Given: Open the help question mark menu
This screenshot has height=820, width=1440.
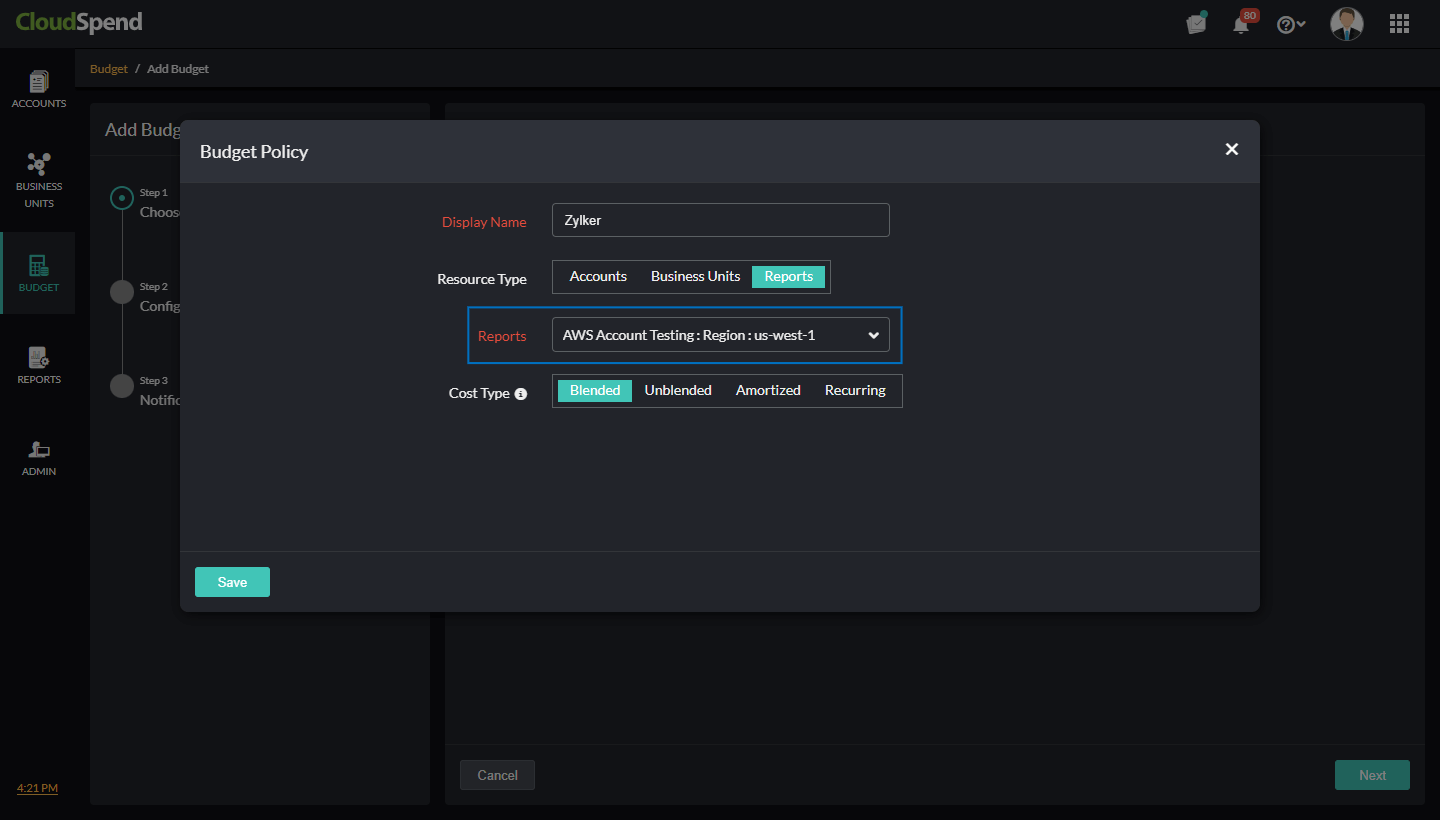Looking at the screenshot, I should (1291, 24).
